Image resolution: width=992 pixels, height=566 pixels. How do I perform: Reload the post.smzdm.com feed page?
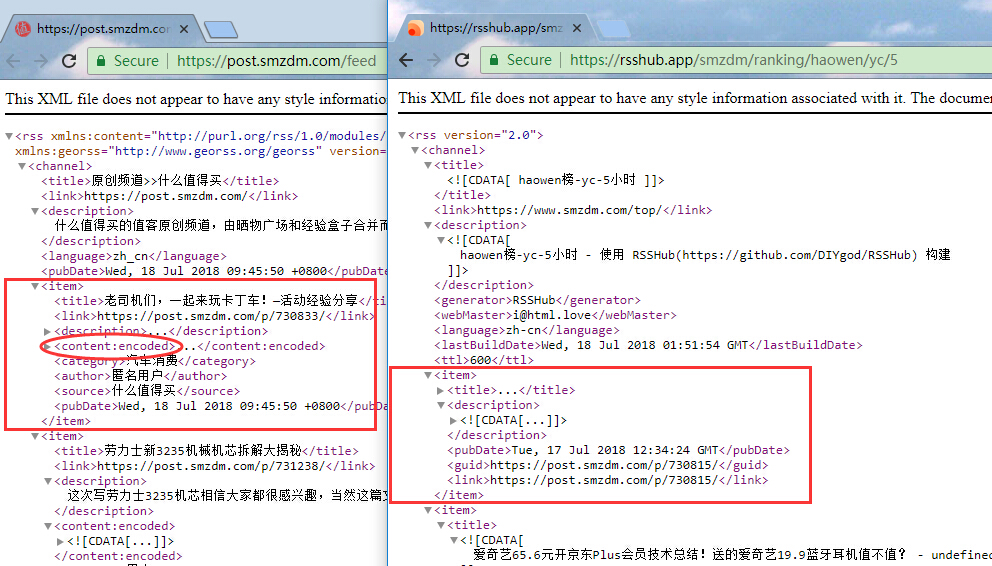click(x=69, y=61)
